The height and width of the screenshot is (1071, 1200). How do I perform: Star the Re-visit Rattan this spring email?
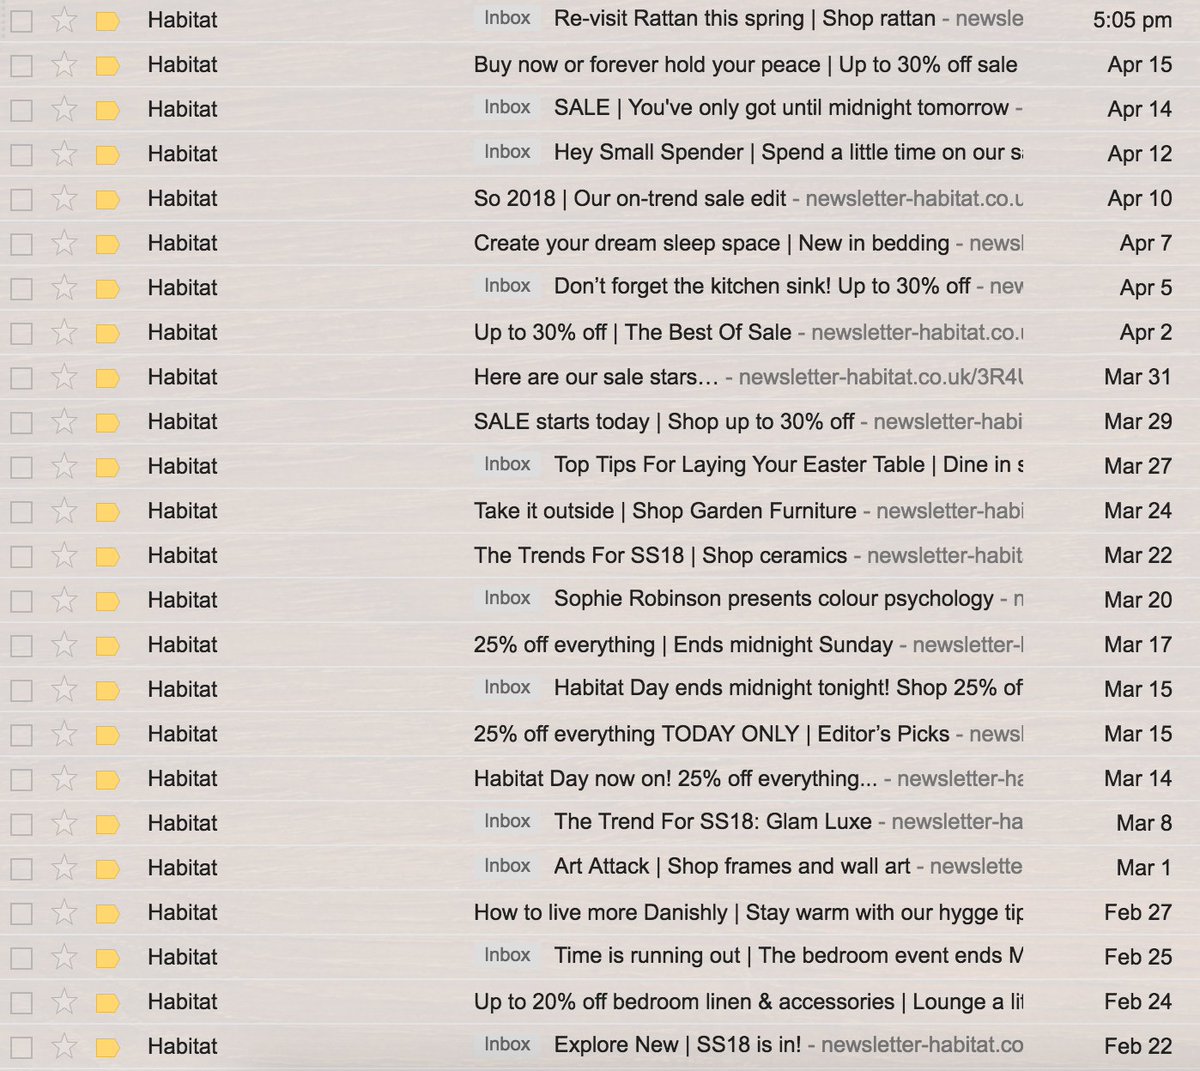point(64,20)
